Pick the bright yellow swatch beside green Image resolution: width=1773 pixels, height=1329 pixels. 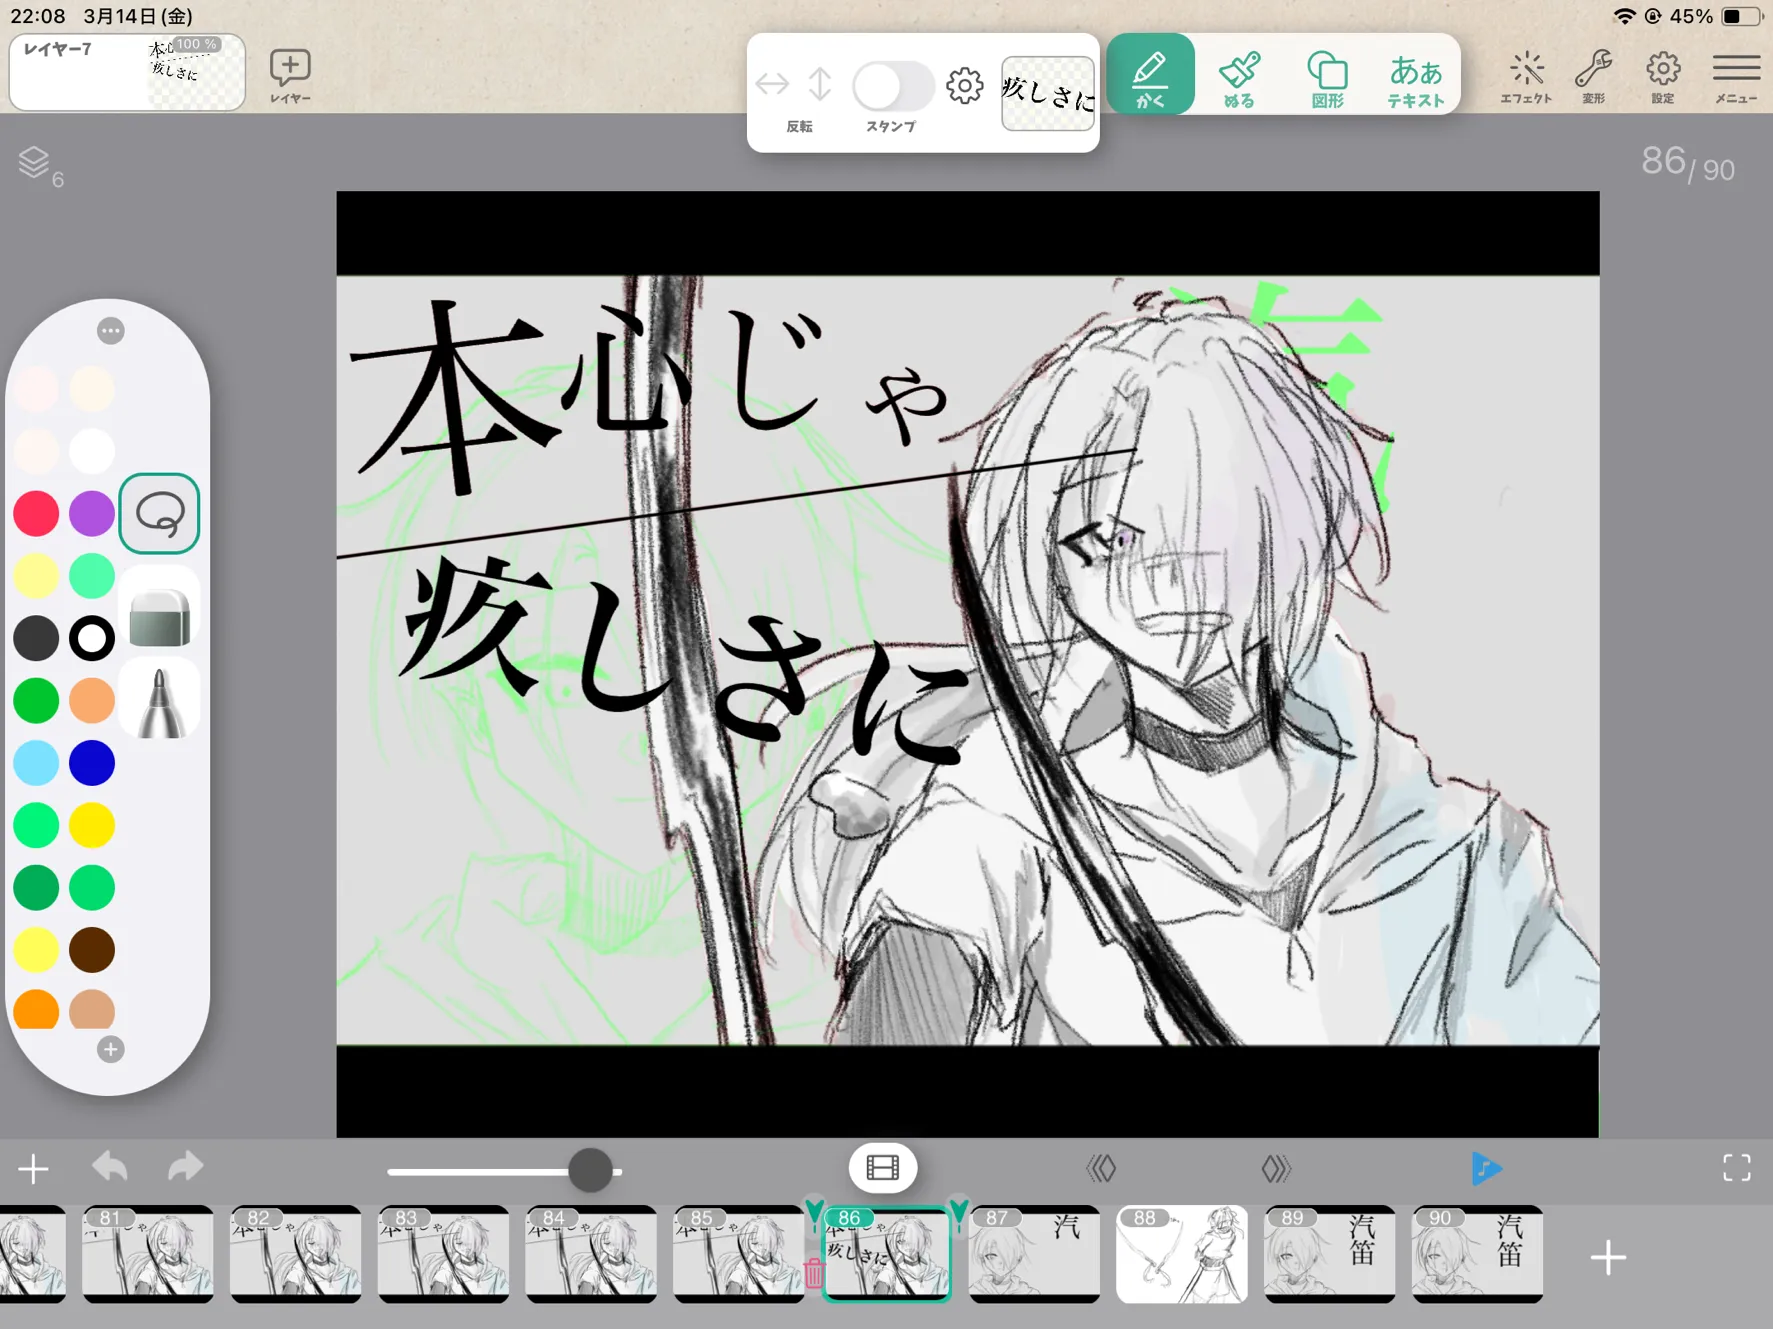pyautogui.click(x=92, y=826)
